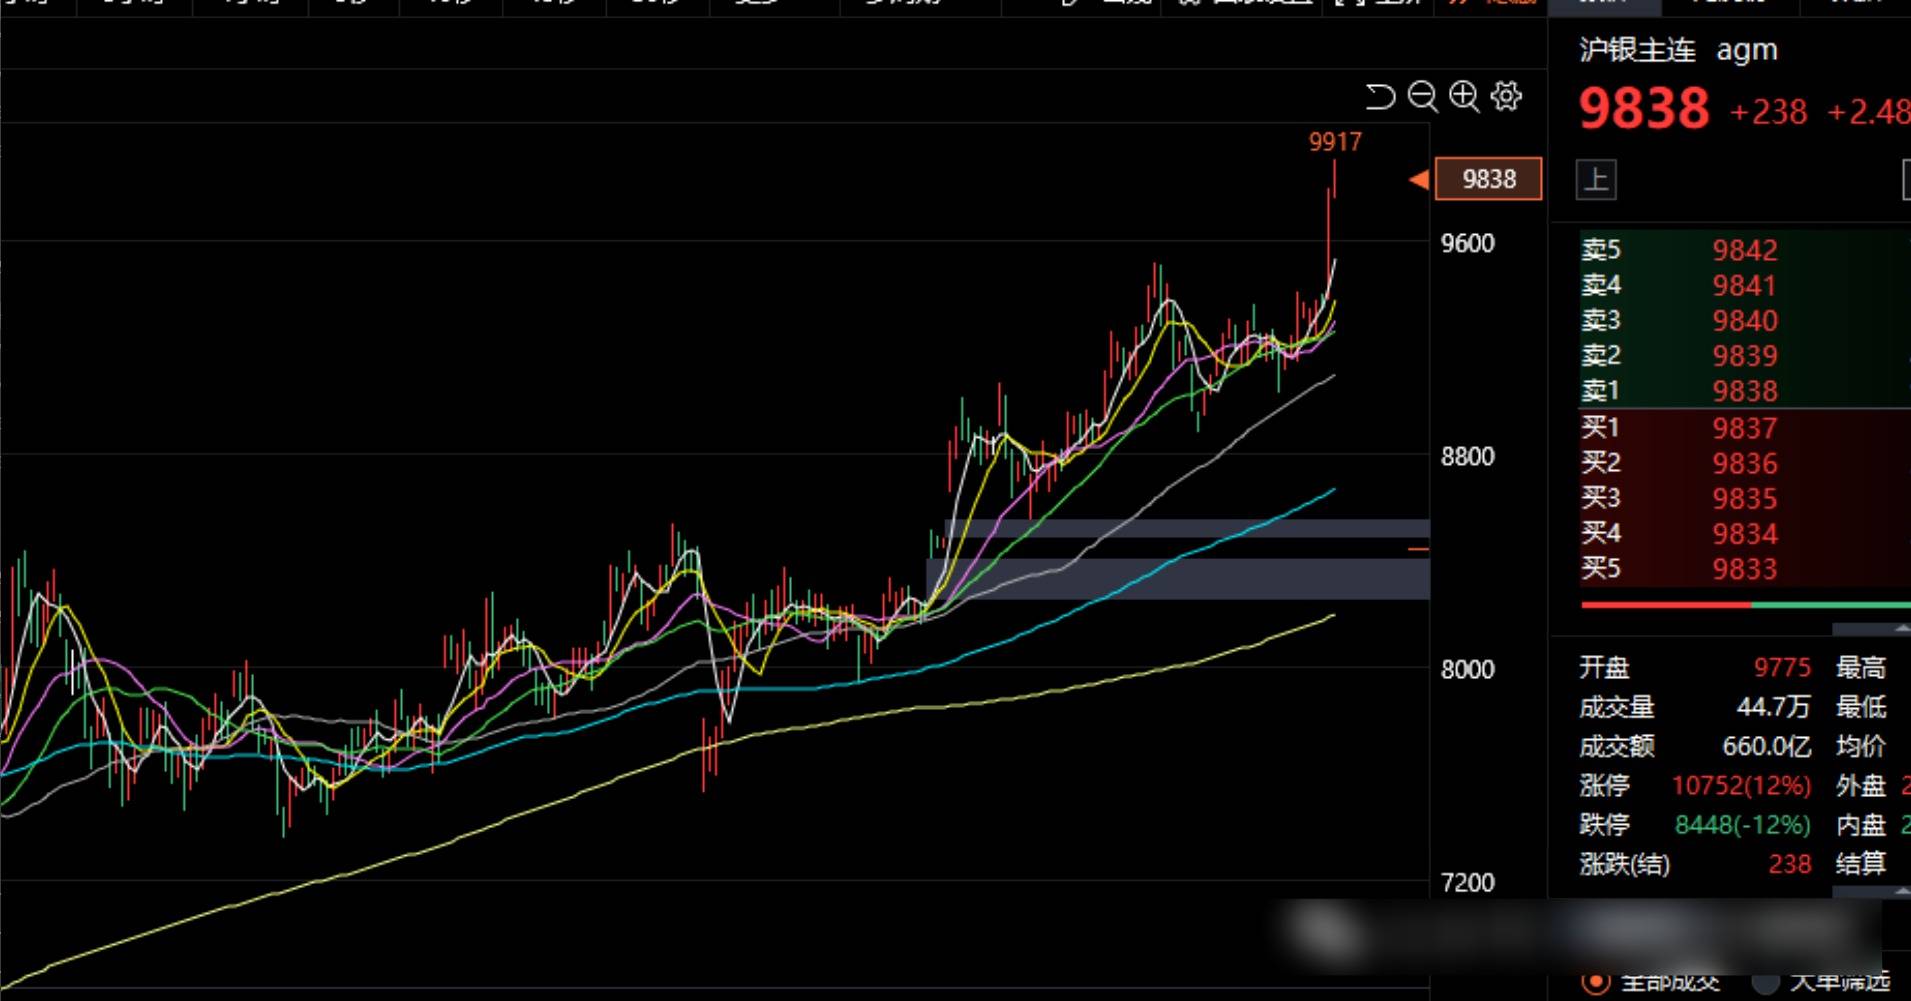Click the red-green bid/ask ratio bar
This screenshot has width=1911, height=1001.
pyautogui.click(x=1744, y=604)
